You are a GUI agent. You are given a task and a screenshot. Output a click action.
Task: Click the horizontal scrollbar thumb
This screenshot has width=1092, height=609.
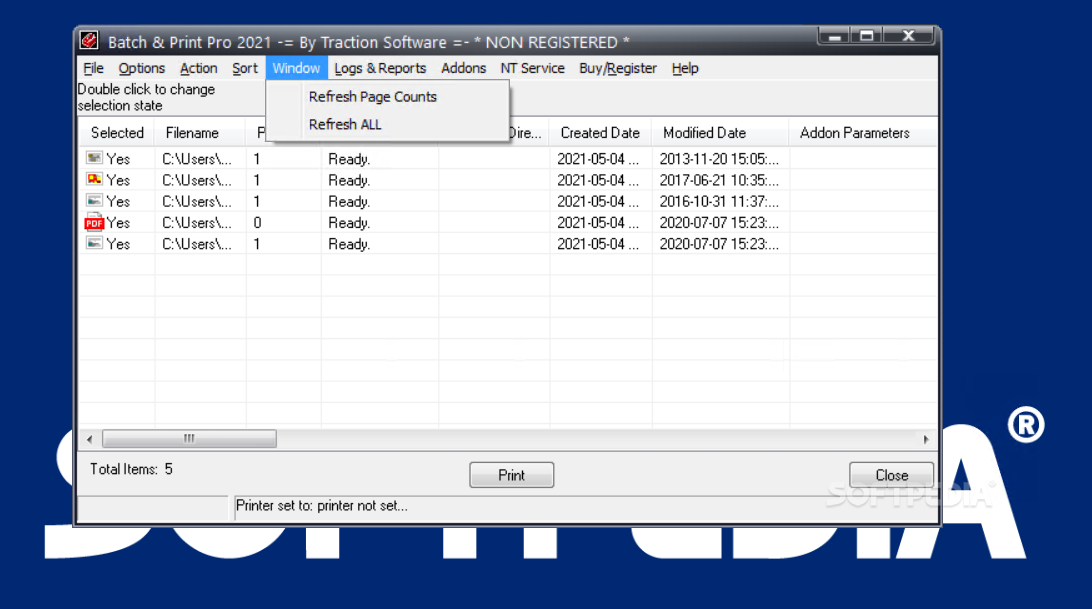coord(189,439)
